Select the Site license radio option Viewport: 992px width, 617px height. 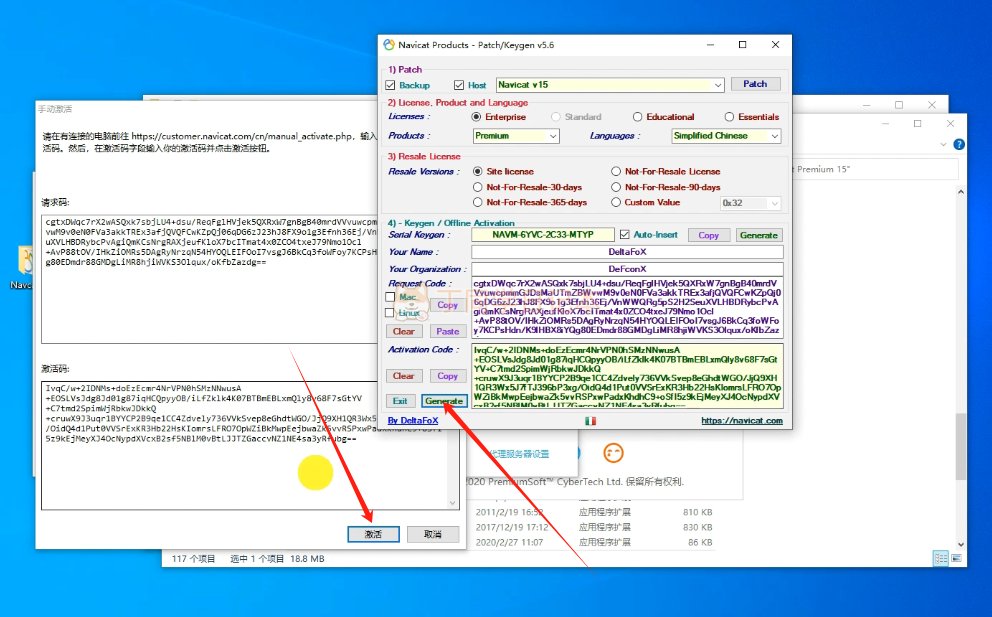pyautogui.click(x=478, y=171)
